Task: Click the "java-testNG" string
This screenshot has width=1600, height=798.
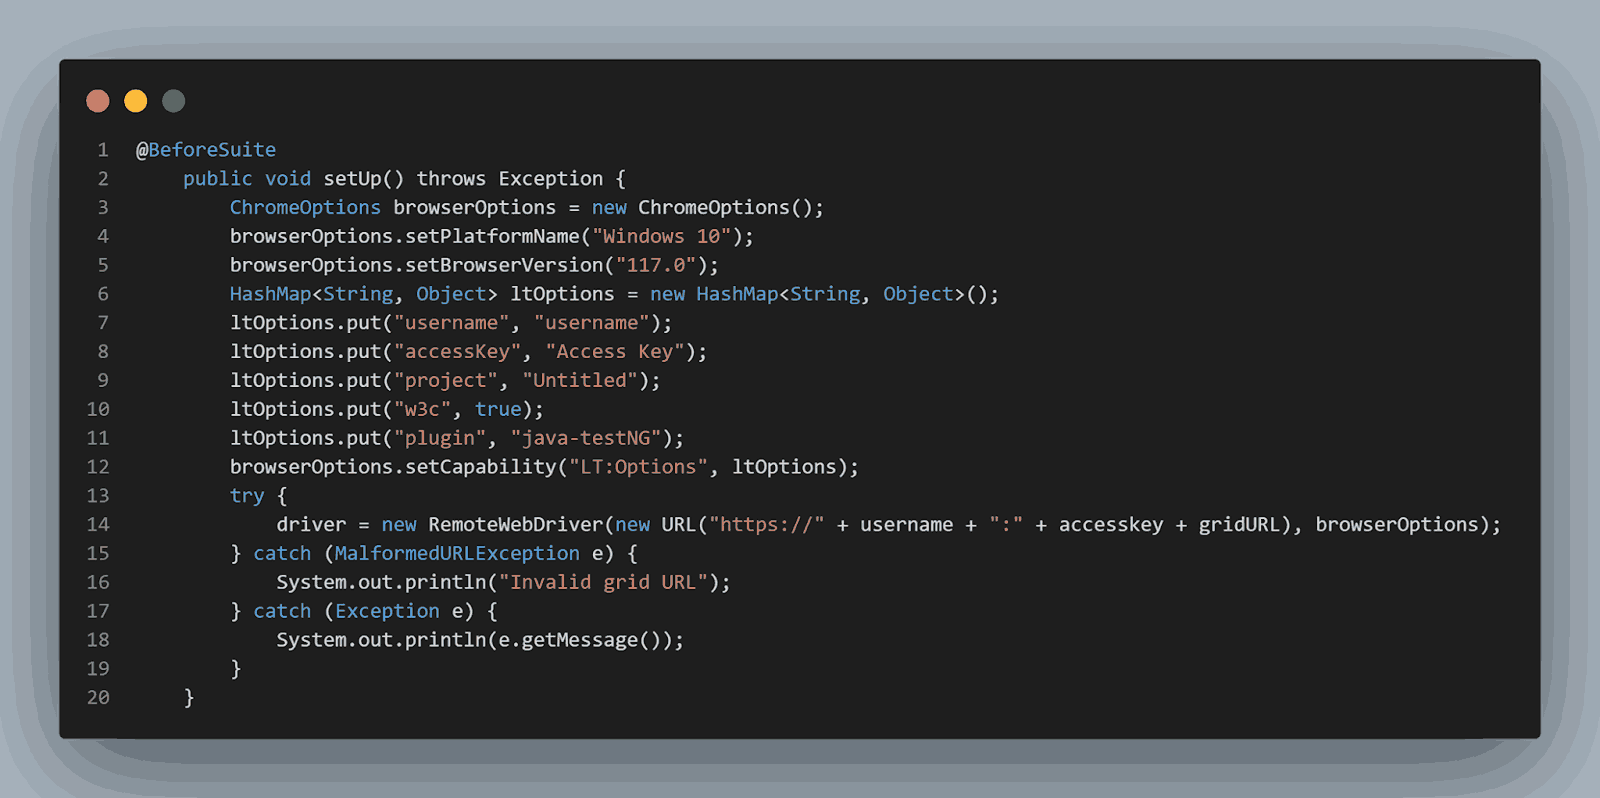Action: coord(586,439)
